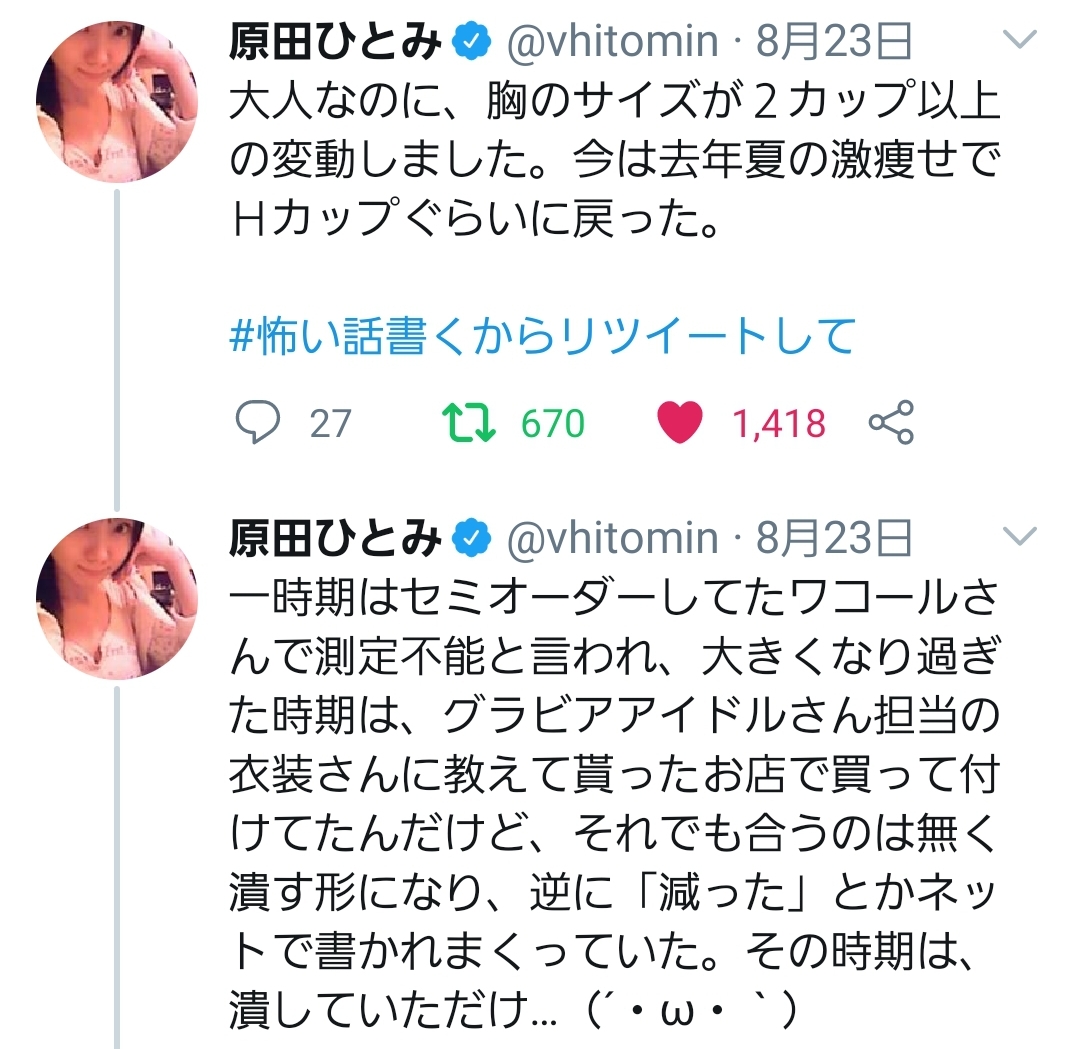Click the 原田ひとみ name on the first tweet
1079x1049 pixels.
pyautogui.click(x=335, y=41)
